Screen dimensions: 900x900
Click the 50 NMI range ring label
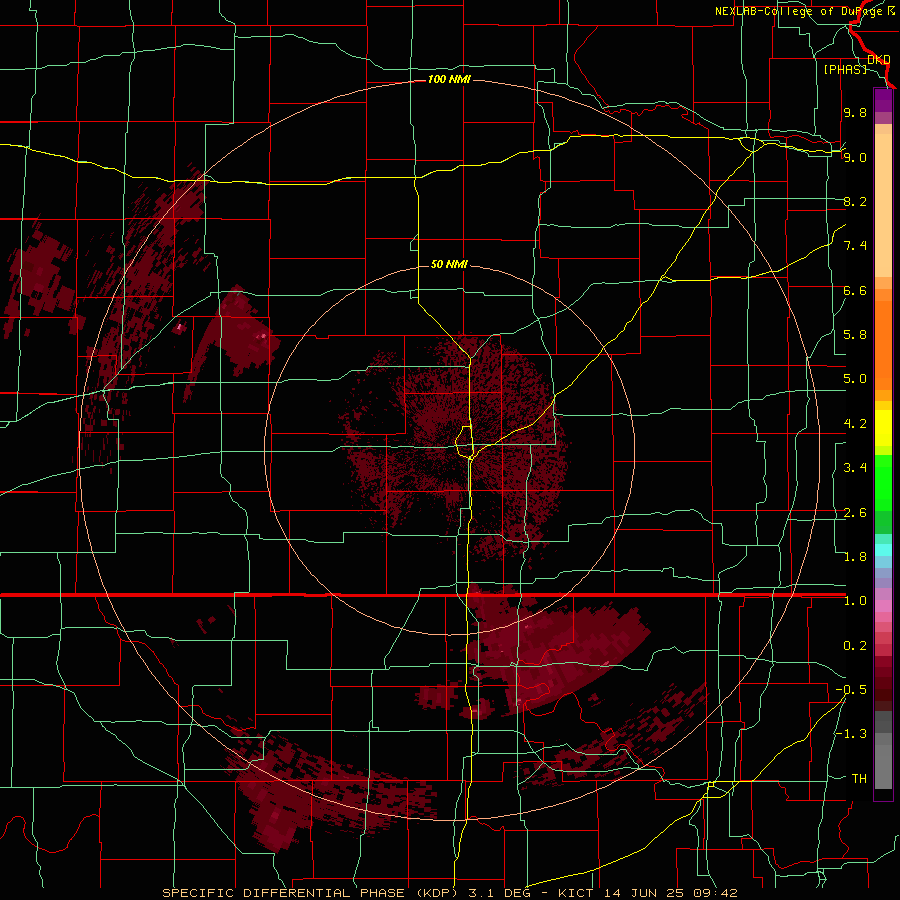(449, 264)
